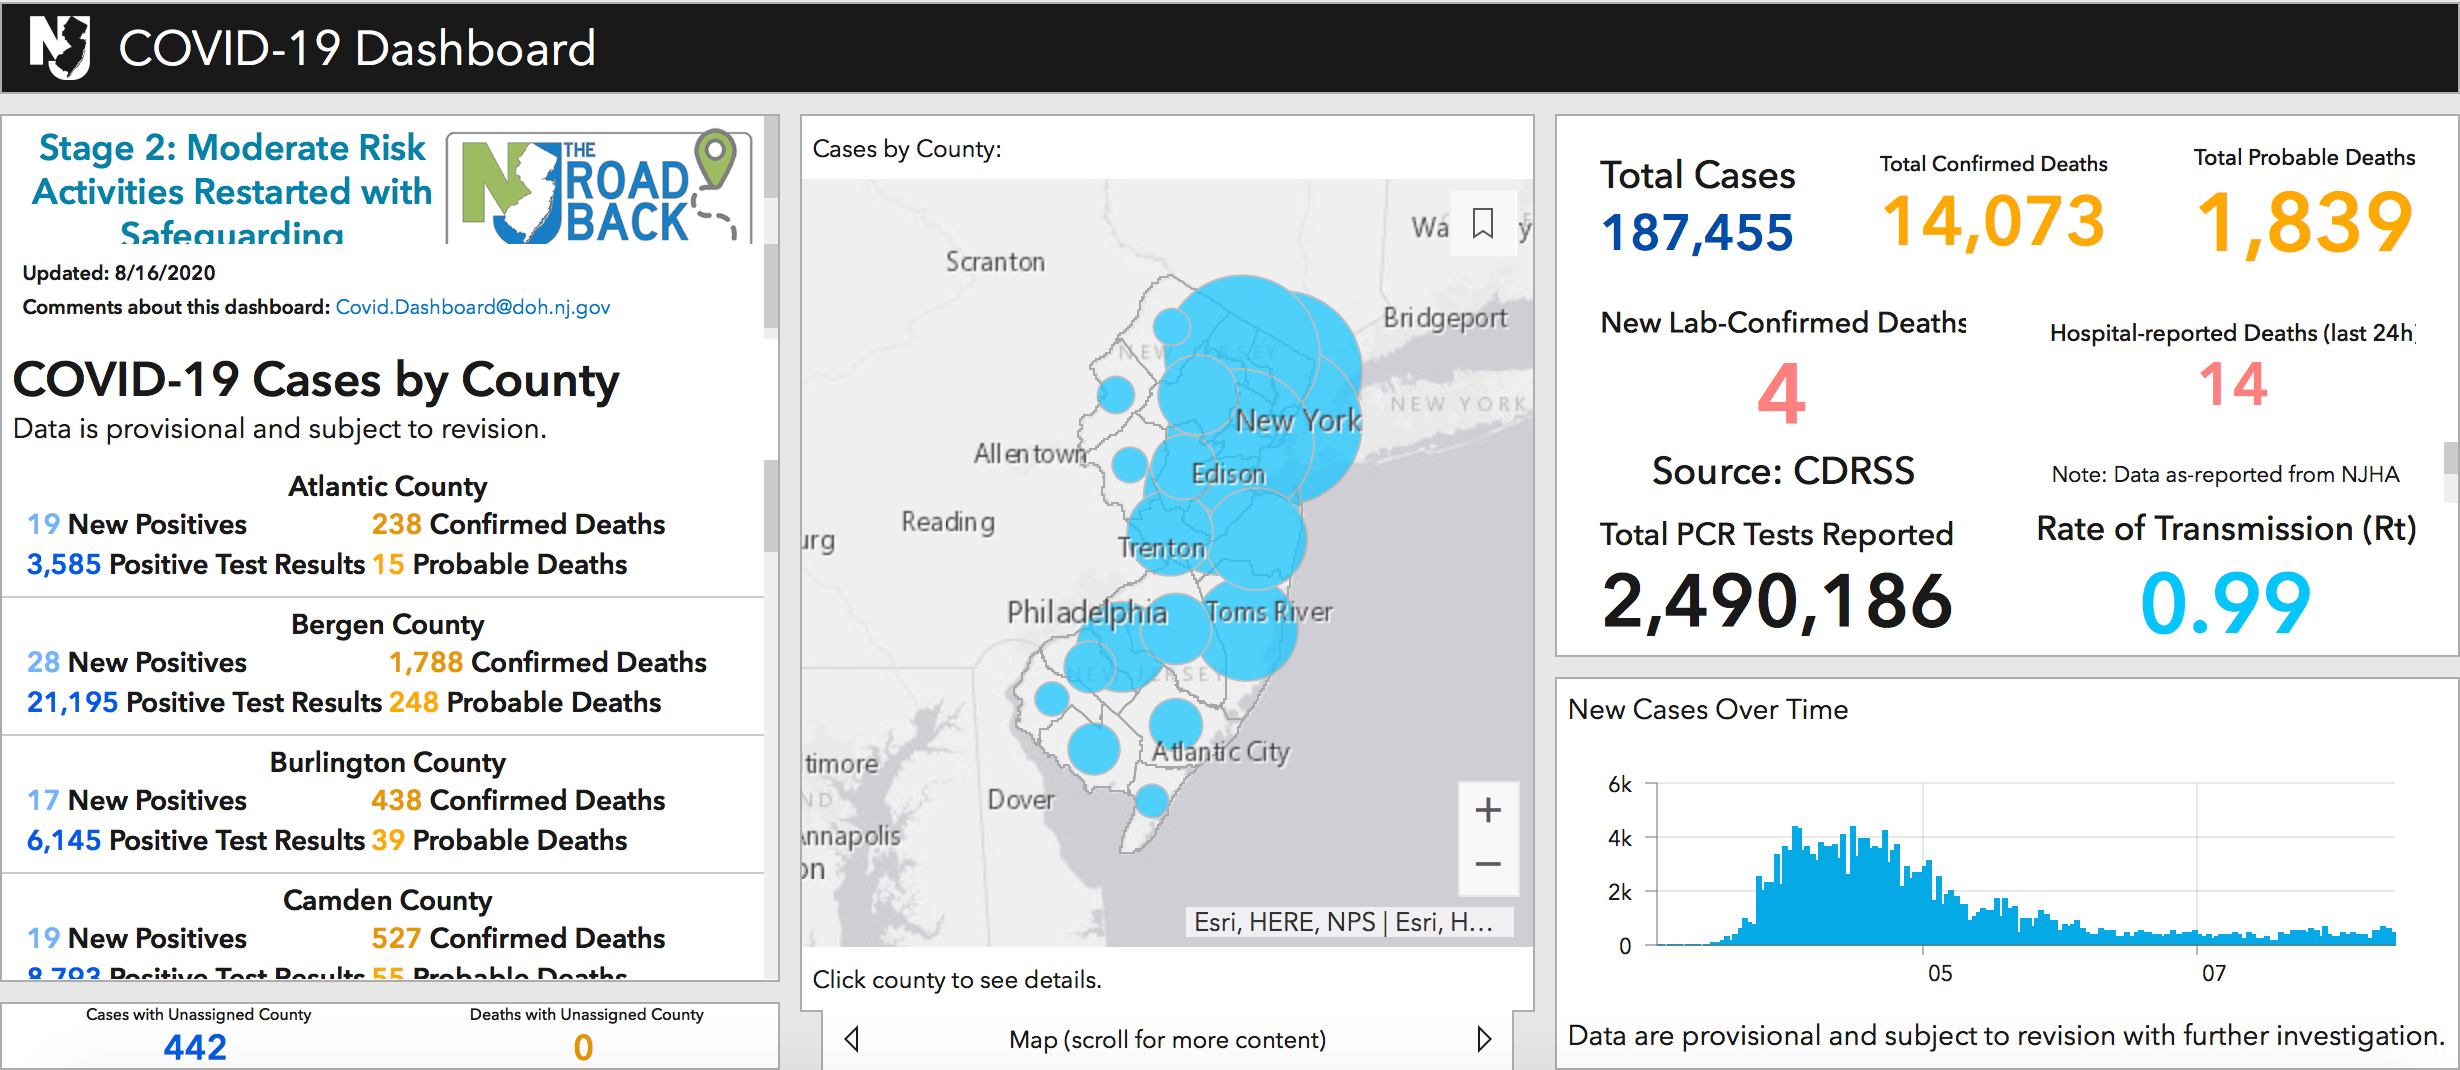Select Camden County in the list
Screen dimensions: 2460x1070
[x=387, y=900]
